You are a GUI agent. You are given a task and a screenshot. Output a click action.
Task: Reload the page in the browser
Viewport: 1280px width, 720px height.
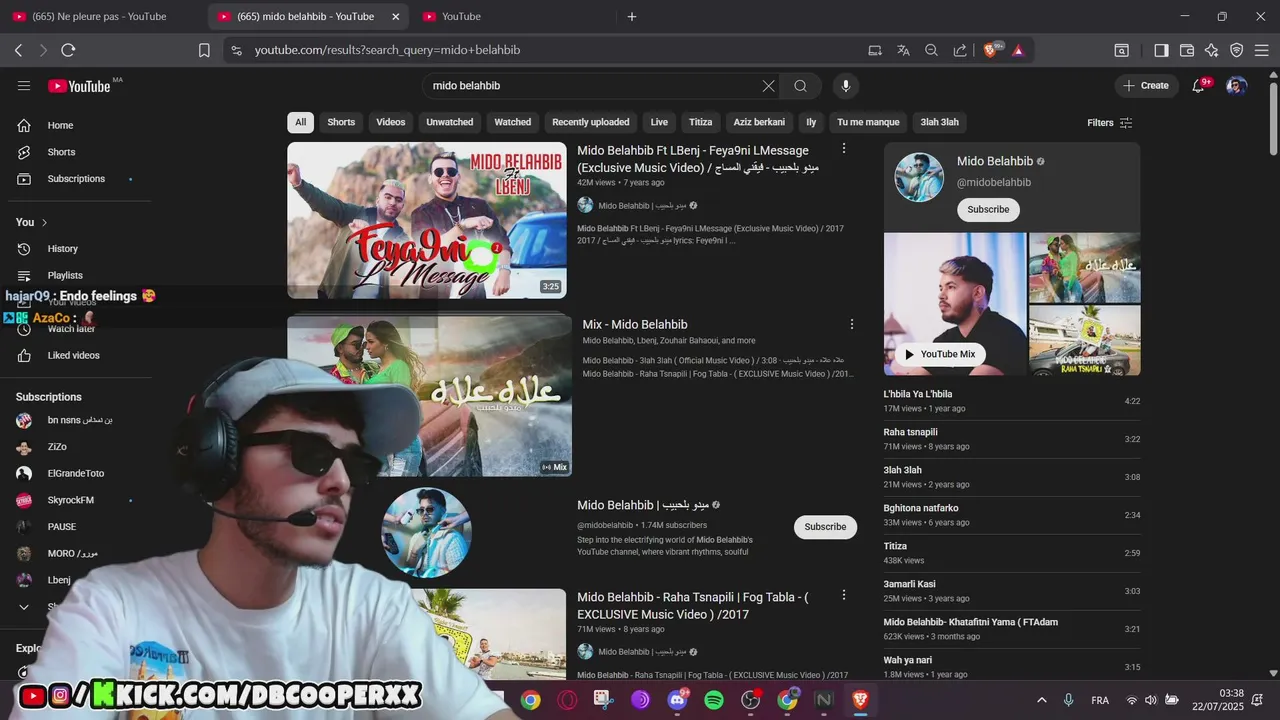68,50
